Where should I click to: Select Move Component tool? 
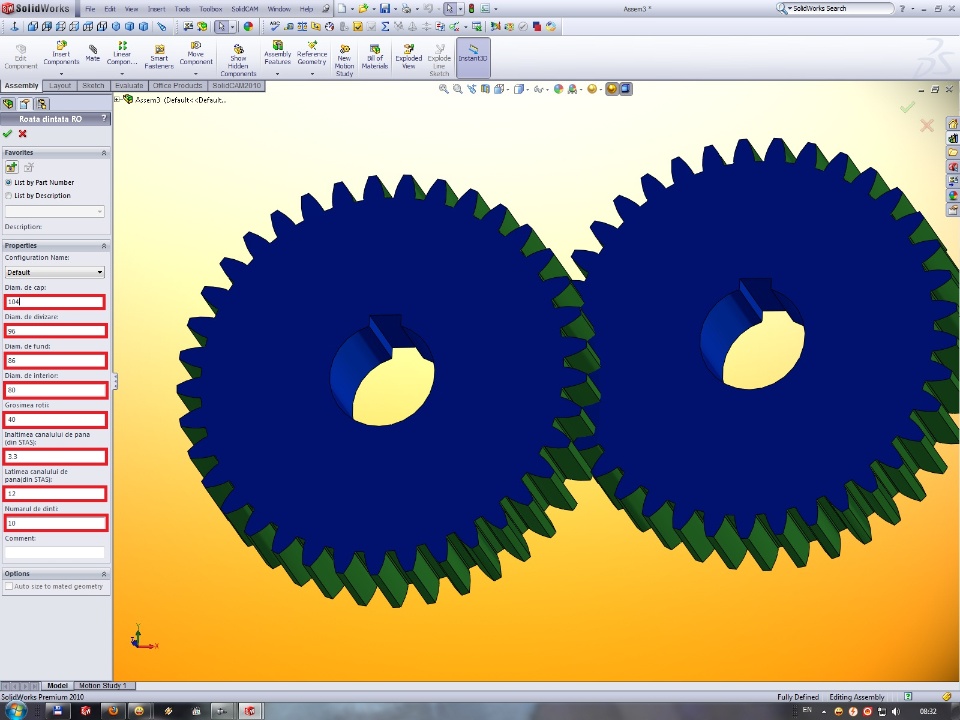coord(196,53)
